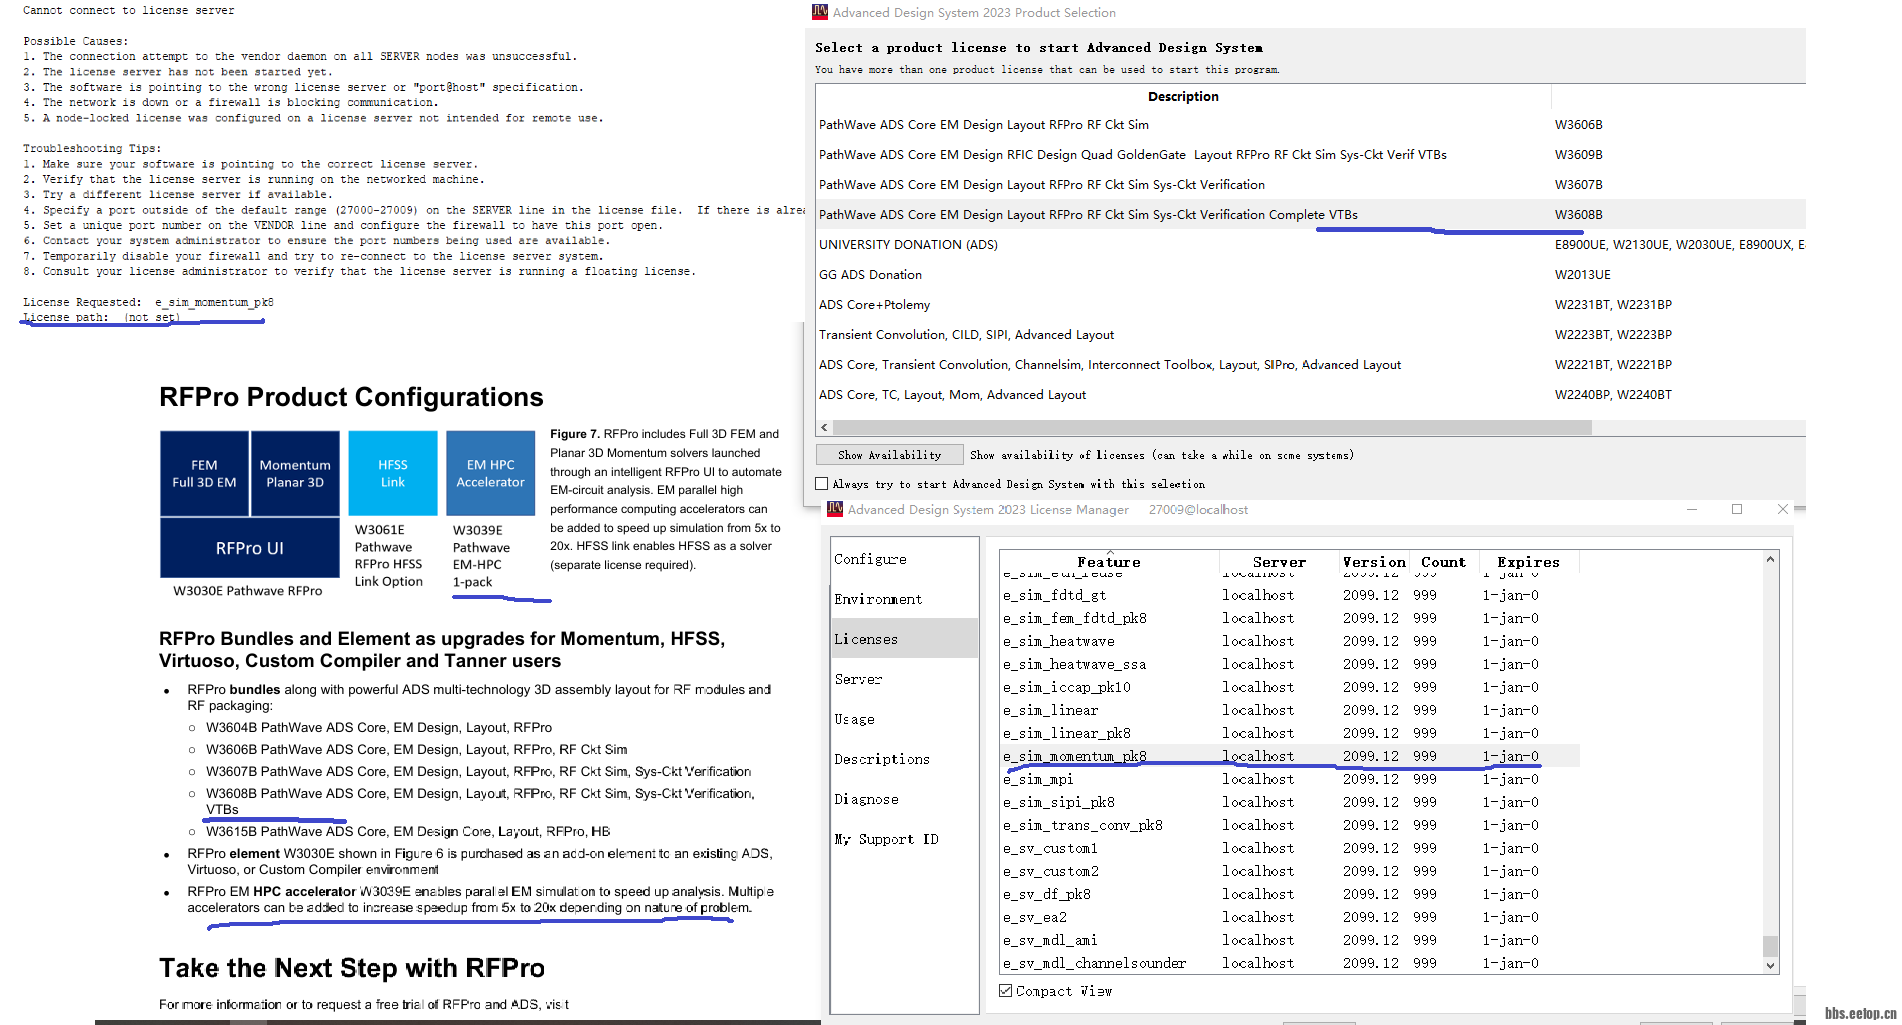
Task: Select the e_sim_sipi_pk8 license row
Action: [1290, 802]
